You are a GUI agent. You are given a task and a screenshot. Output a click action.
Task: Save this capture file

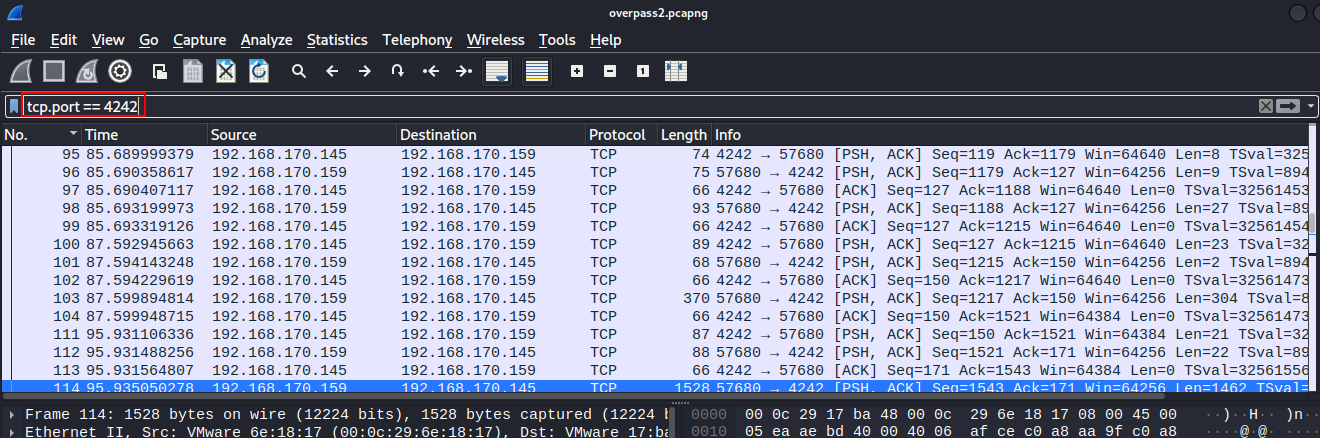tap(193, 71)
